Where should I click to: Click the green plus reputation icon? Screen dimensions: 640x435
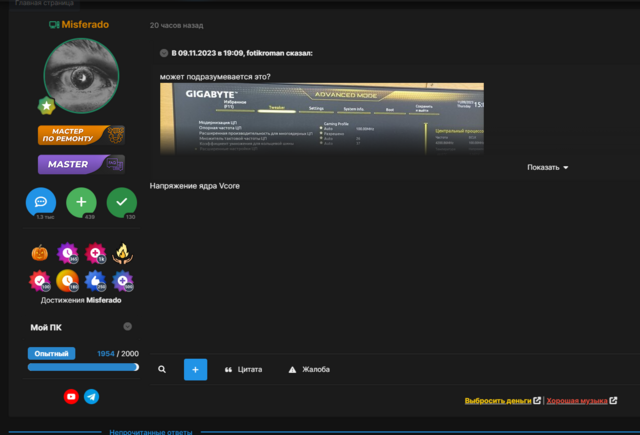[x=82, y=203]
